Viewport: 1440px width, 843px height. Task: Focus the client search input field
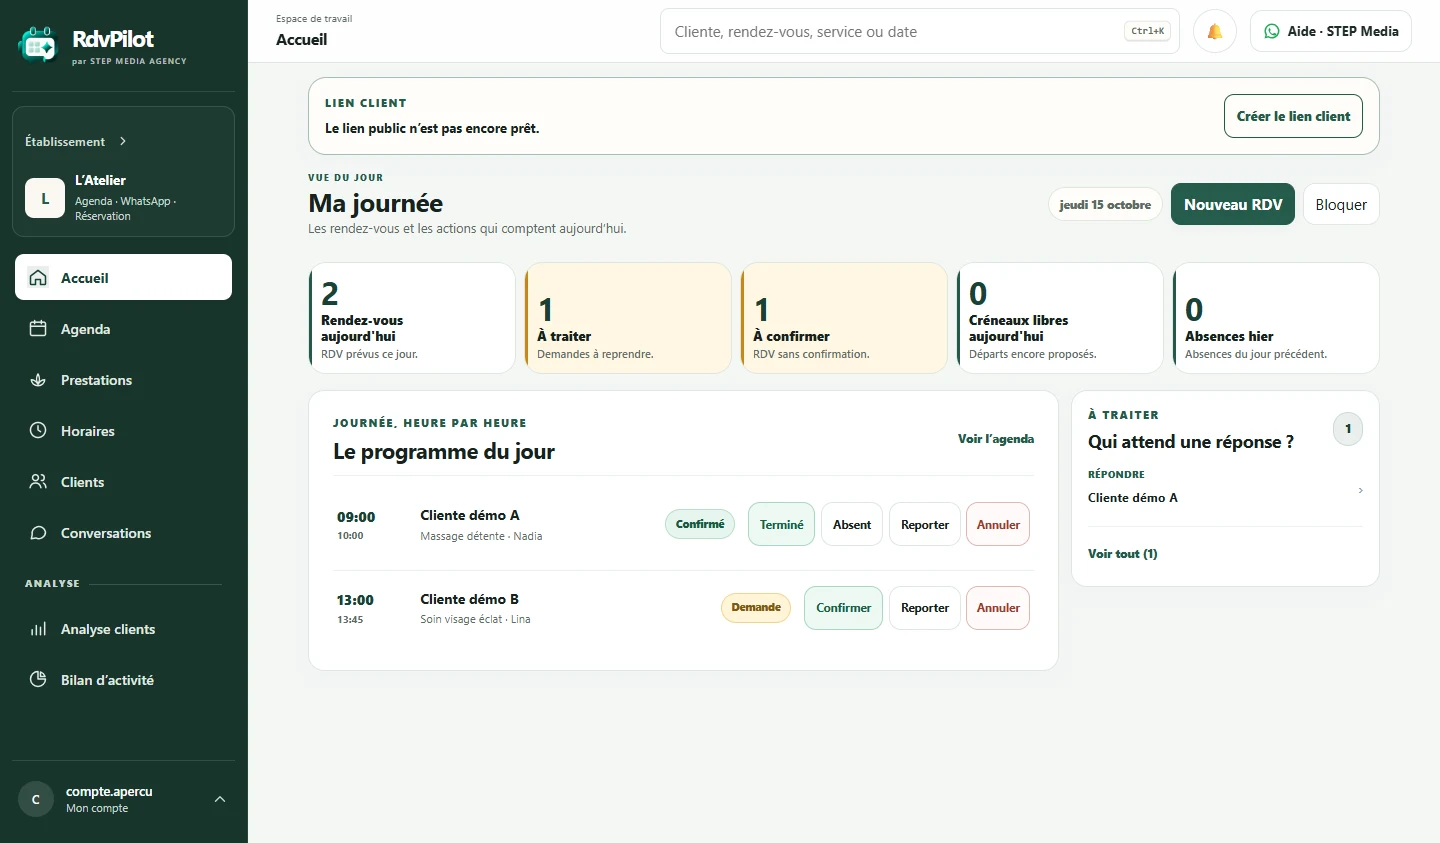click(920, 31)
